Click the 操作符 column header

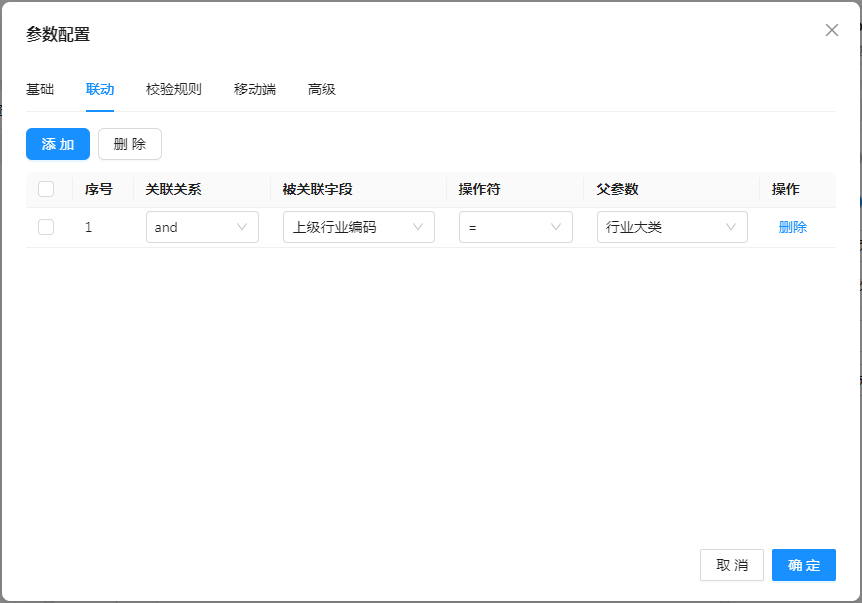(479, 189)
